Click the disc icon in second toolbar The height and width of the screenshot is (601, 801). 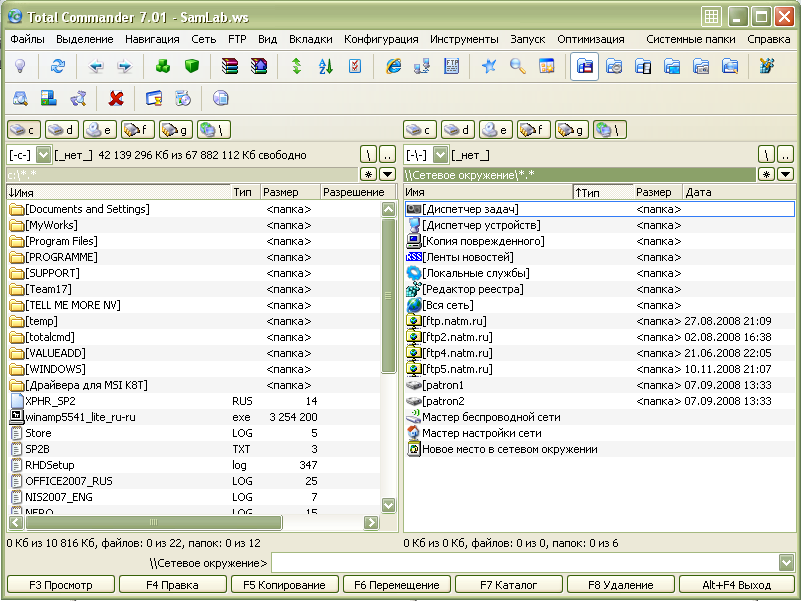[221, 98]
